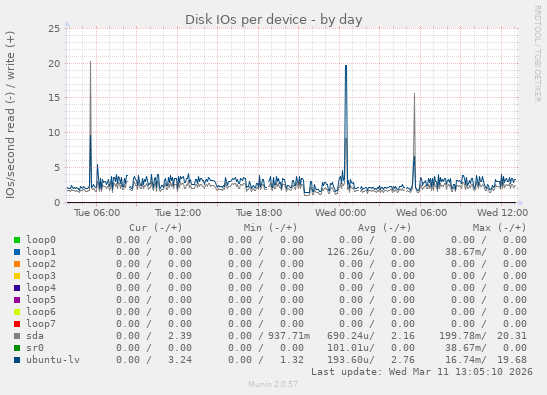The width and height of the screenshot is (547, 395).
Task: Click the Cur (-/+) column header
Action: (156, 228)
